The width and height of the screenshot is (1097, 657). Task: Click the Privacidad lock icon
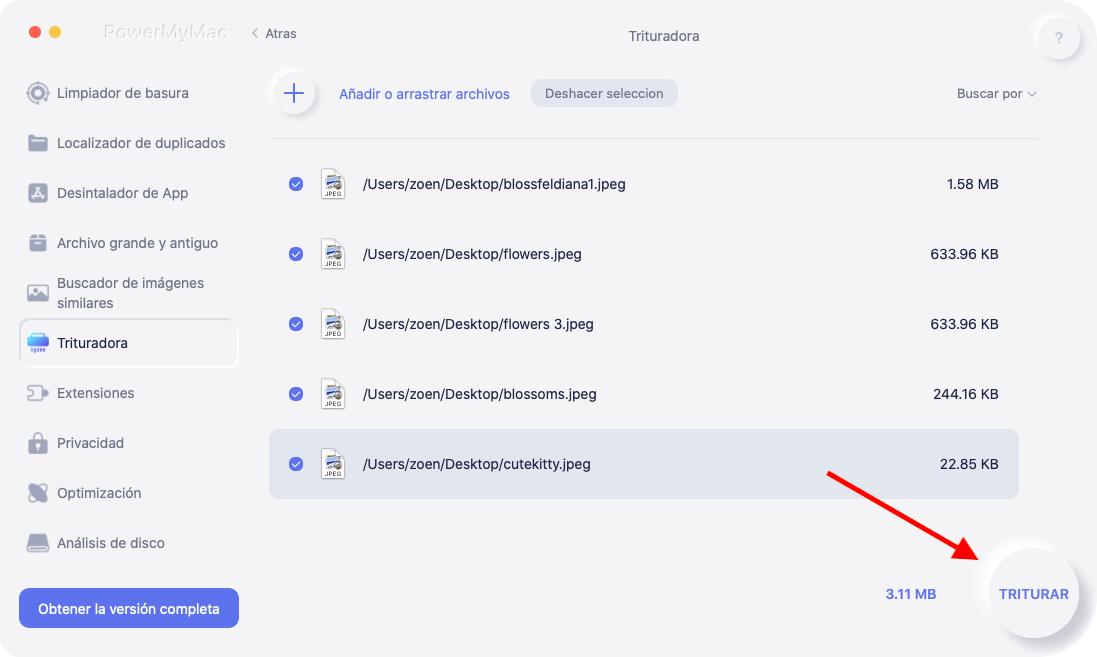coord(38,443)
